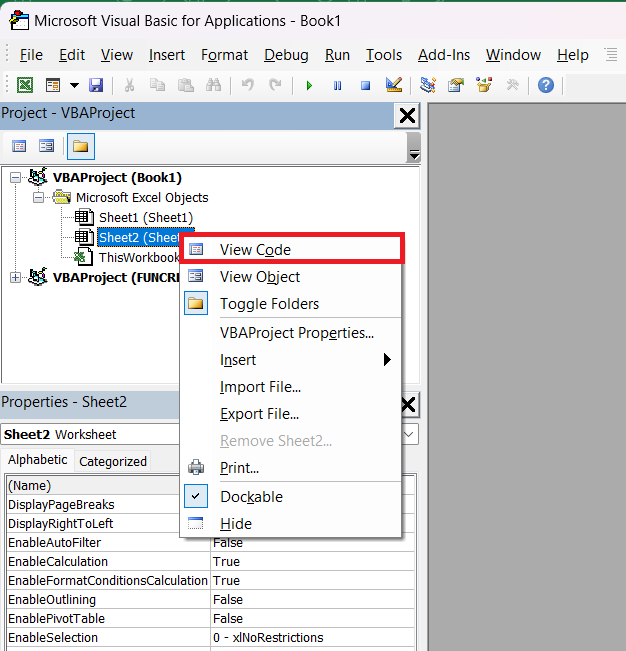Switch to the Alphabetic properties tab
The image size is (626, 651).
tap(38, 460)
